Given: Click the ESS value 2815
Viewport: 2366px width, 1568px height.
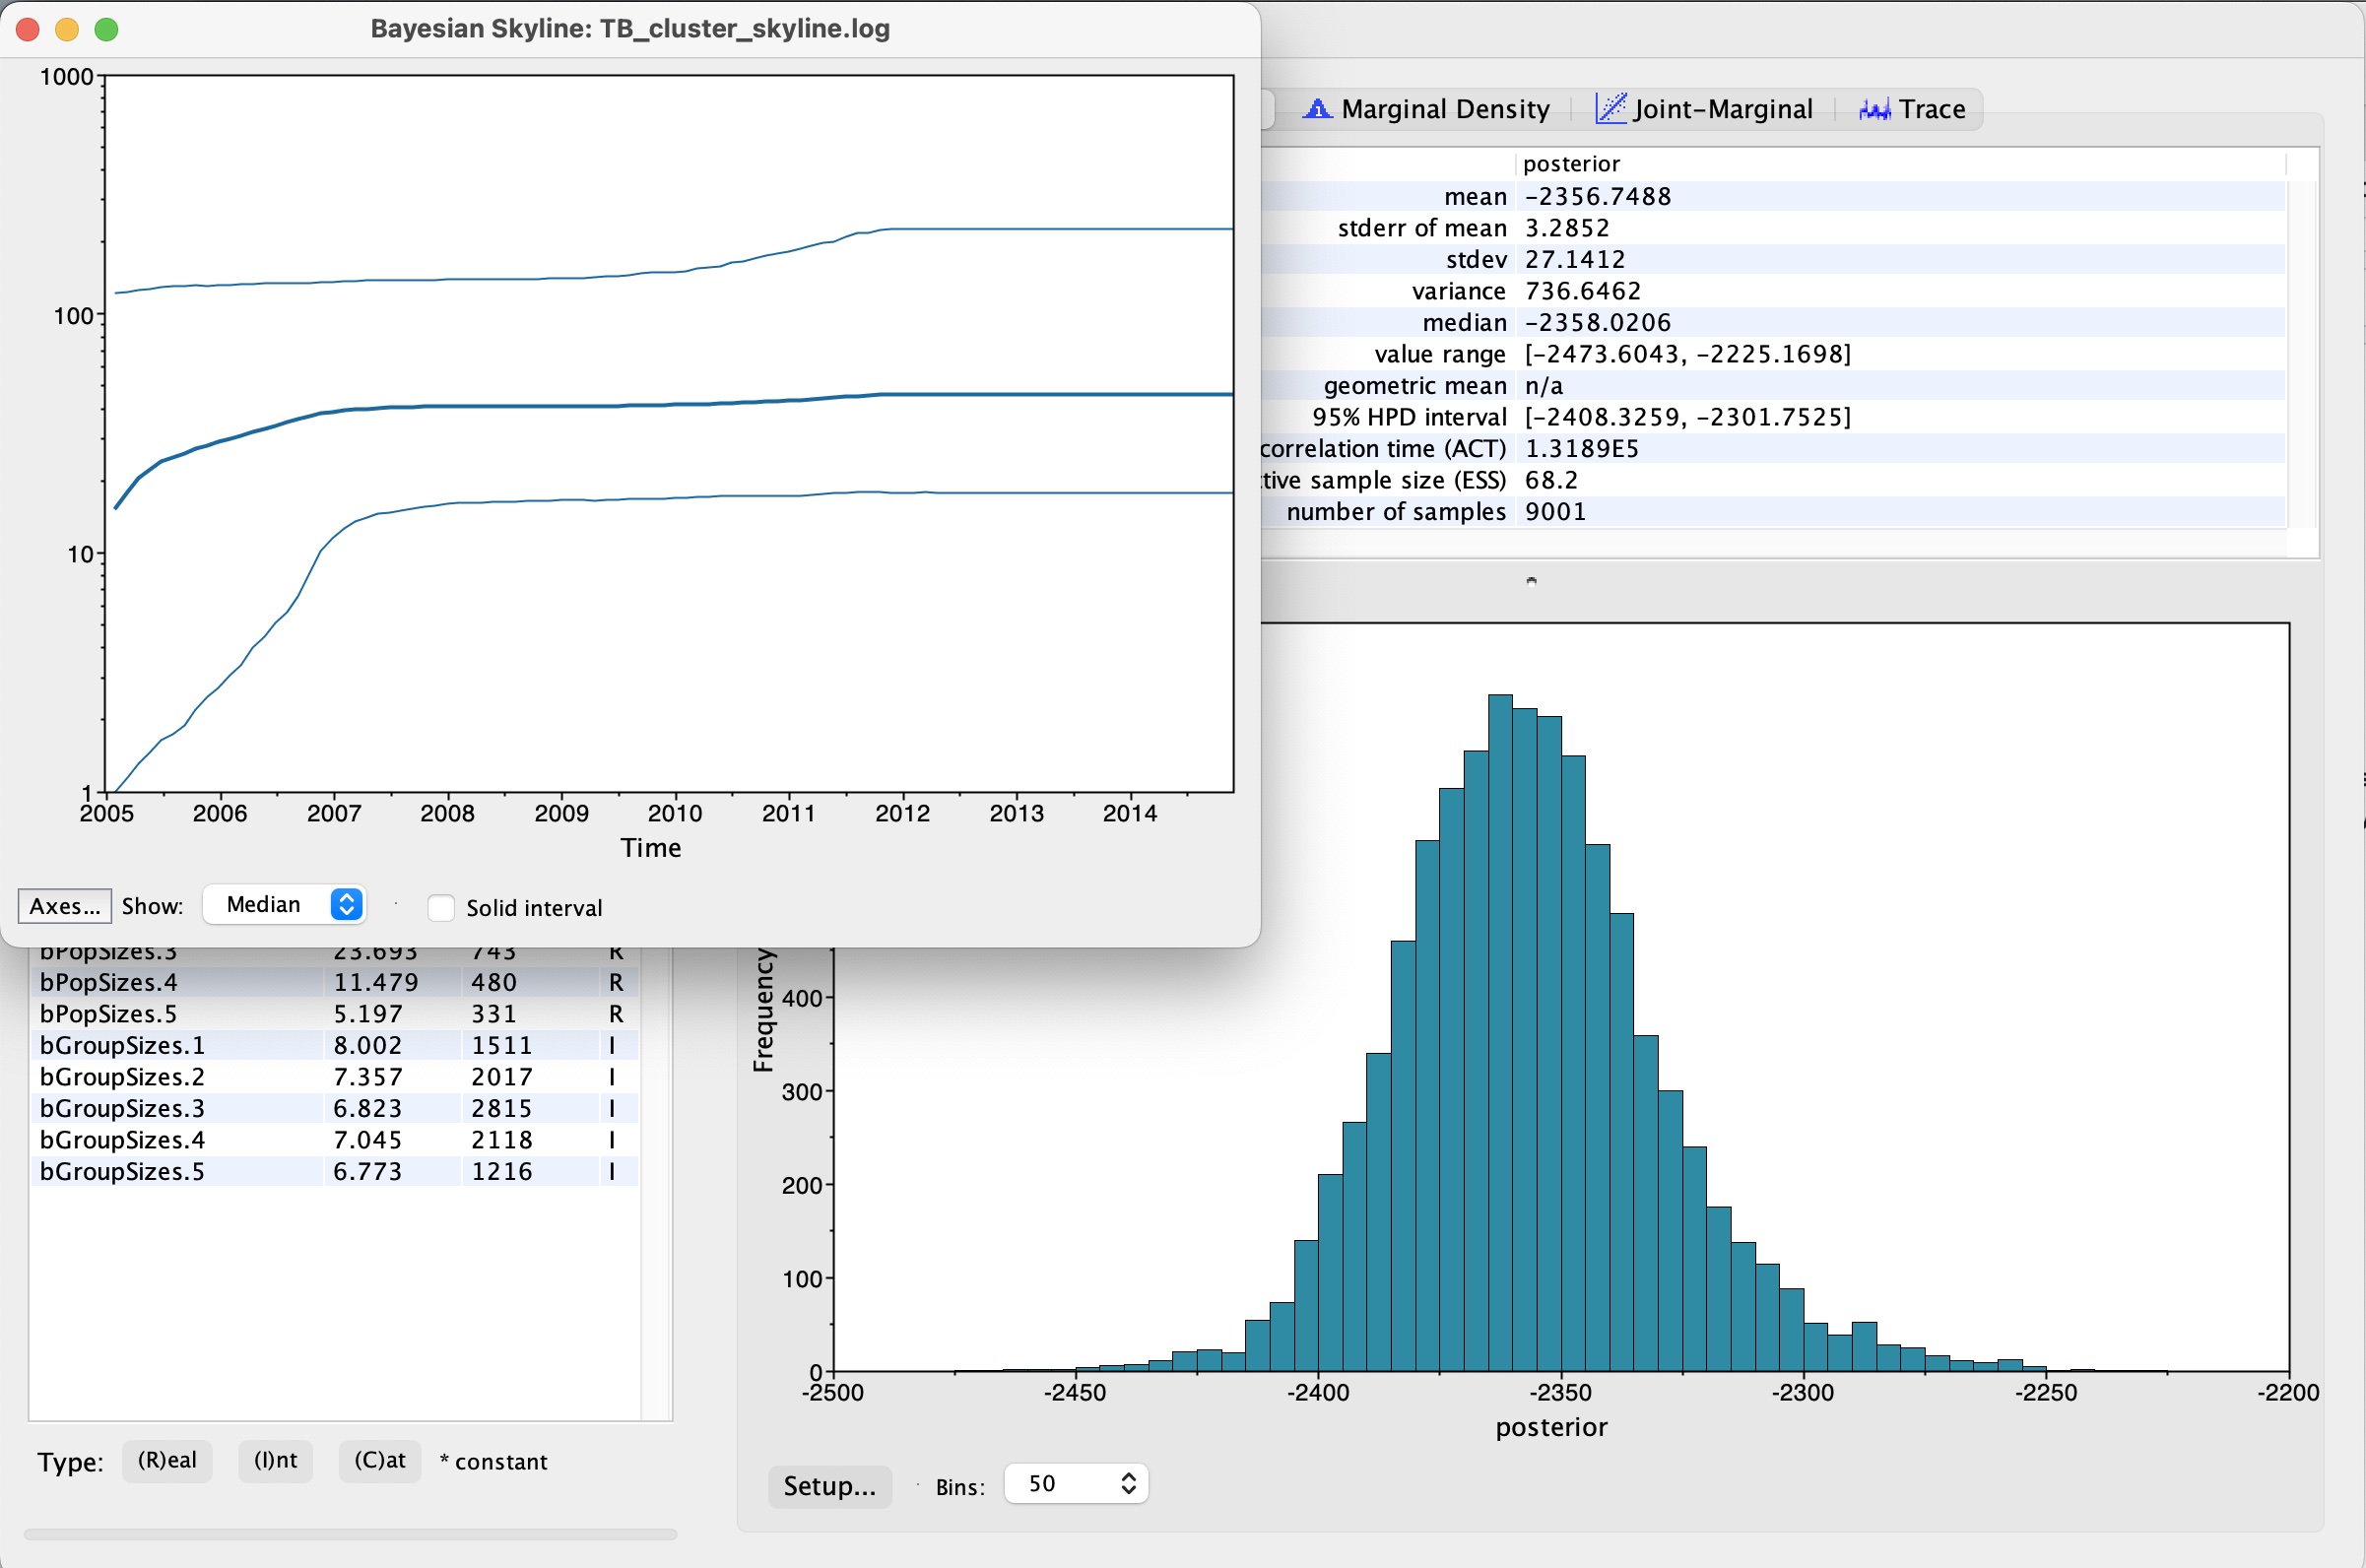Looking at the screenshot, I should tap(502, 1108).
